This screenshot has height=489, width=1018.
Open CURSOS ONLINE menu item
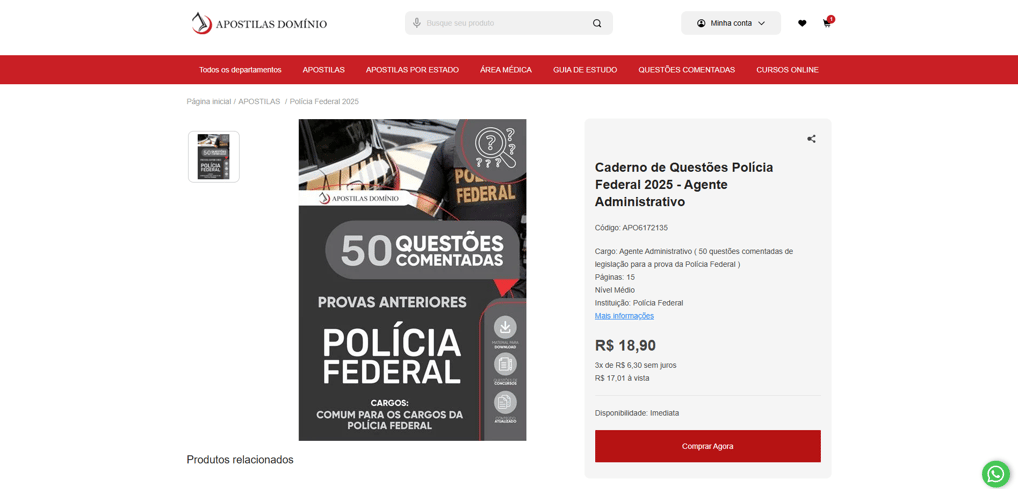click(x=787, y=70)
